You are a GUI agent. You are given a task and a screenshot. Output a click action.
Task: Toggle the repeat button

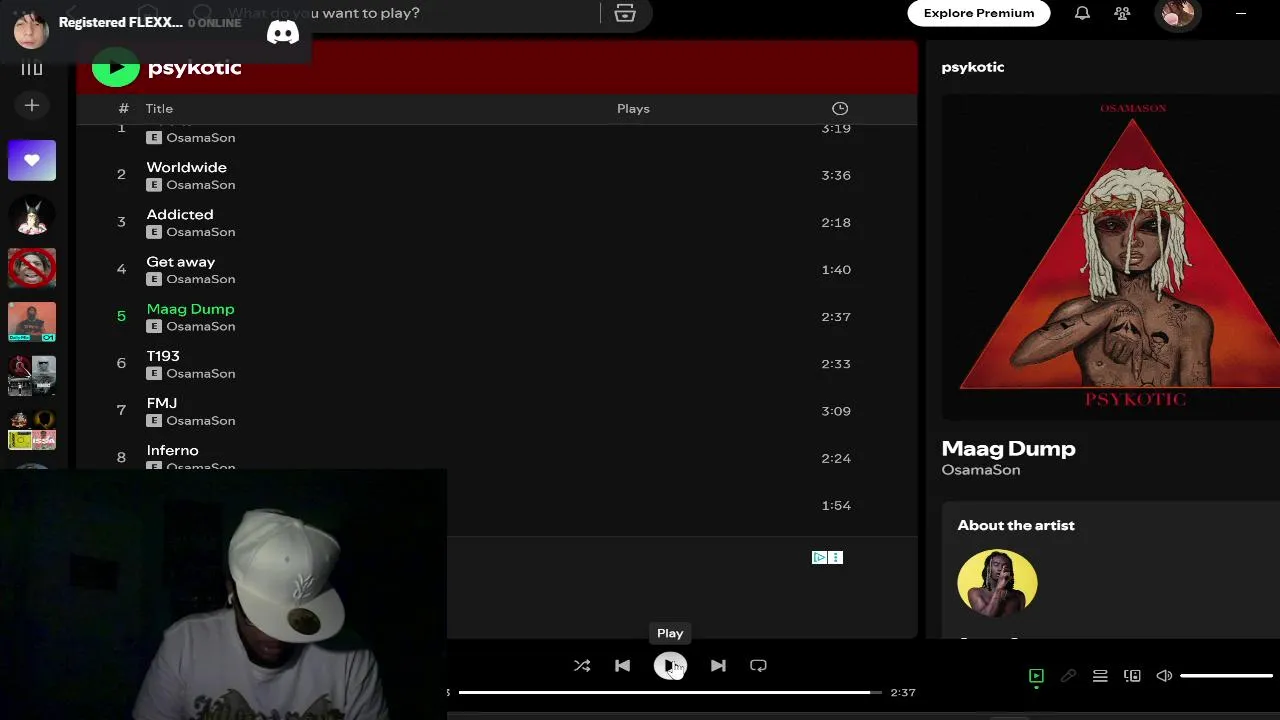tap(758, 666)
